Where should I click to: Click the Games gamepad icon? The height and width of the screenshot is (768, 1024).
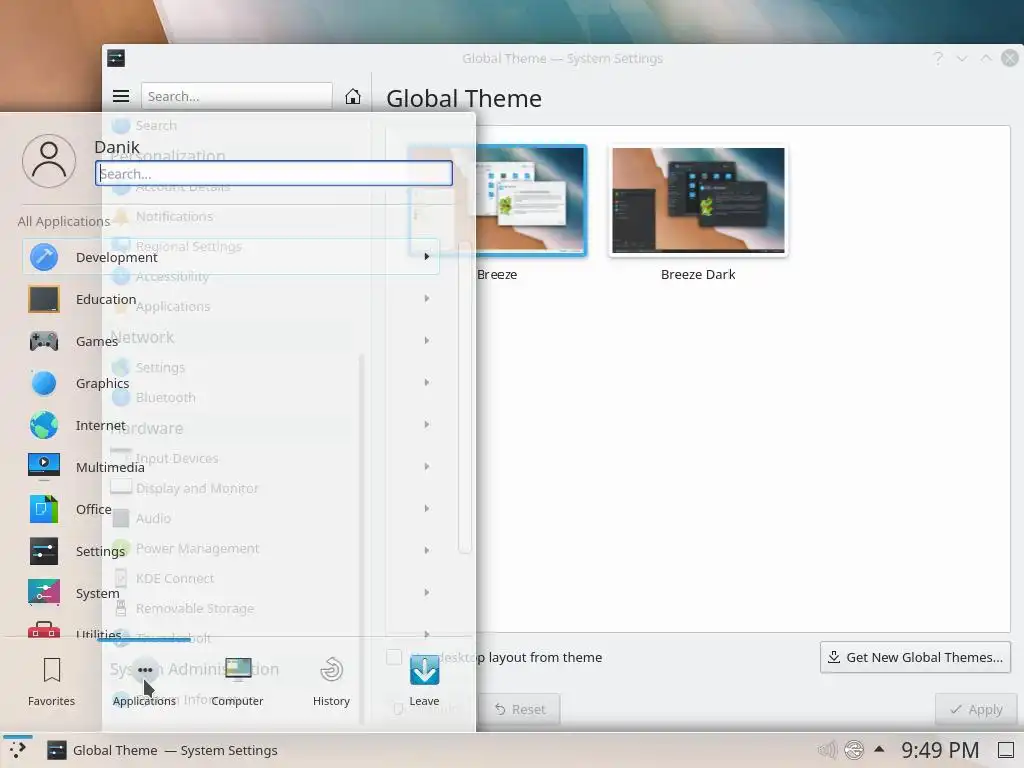pyautogui.click(x=44, y=341)
